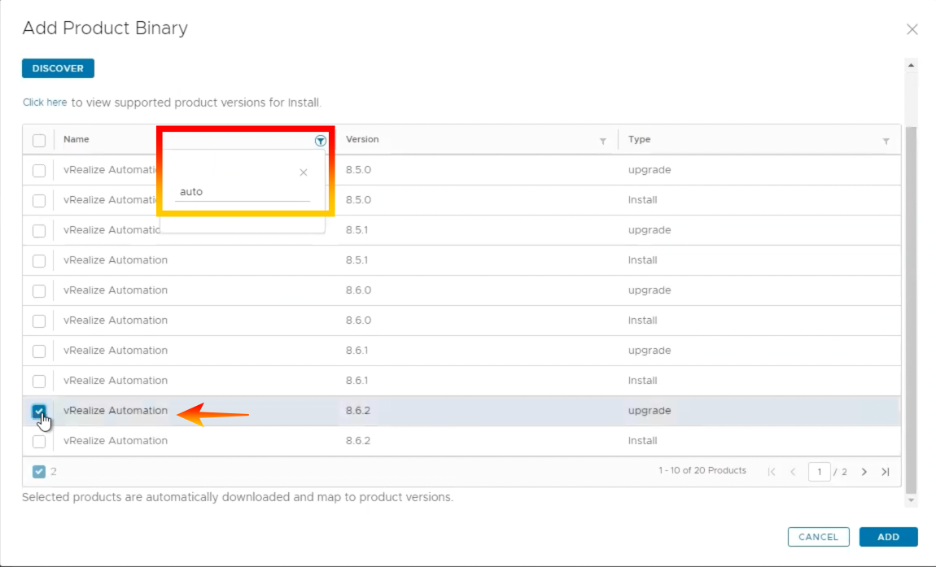Click the ADD button
This screenshot has height=568, width=936.
[x=888, y=537]
